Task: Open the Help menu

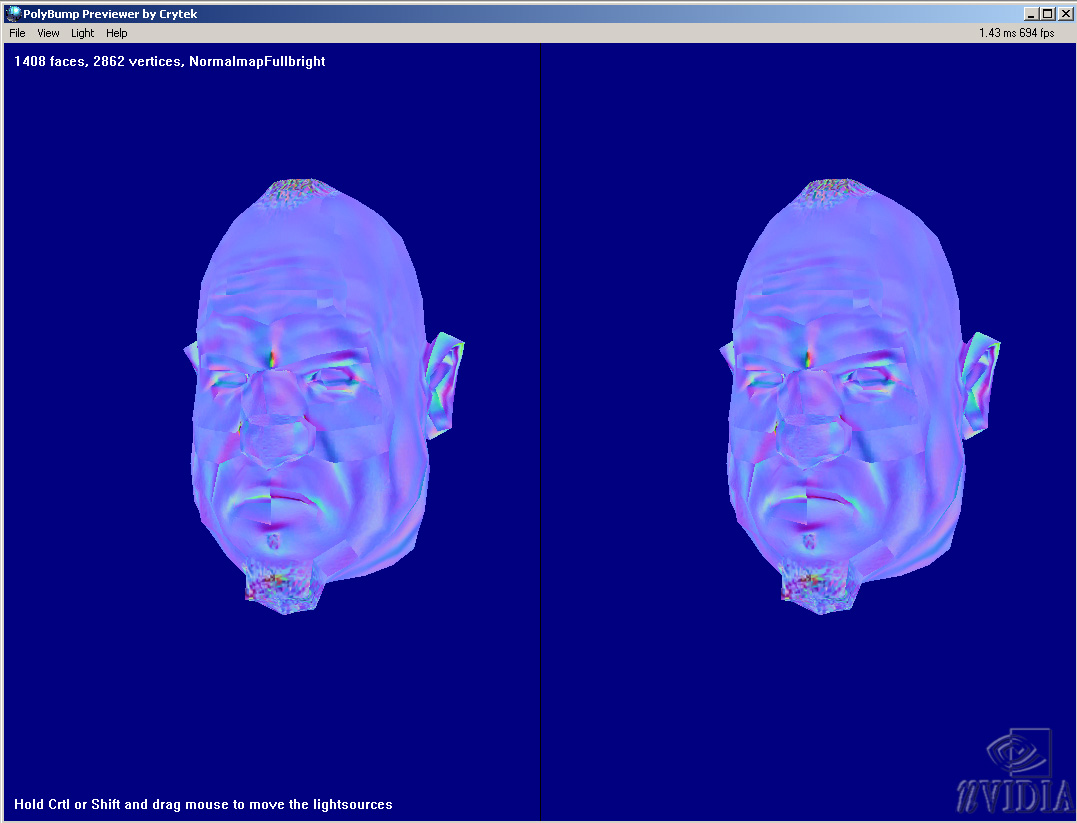Action: [117, 33]
